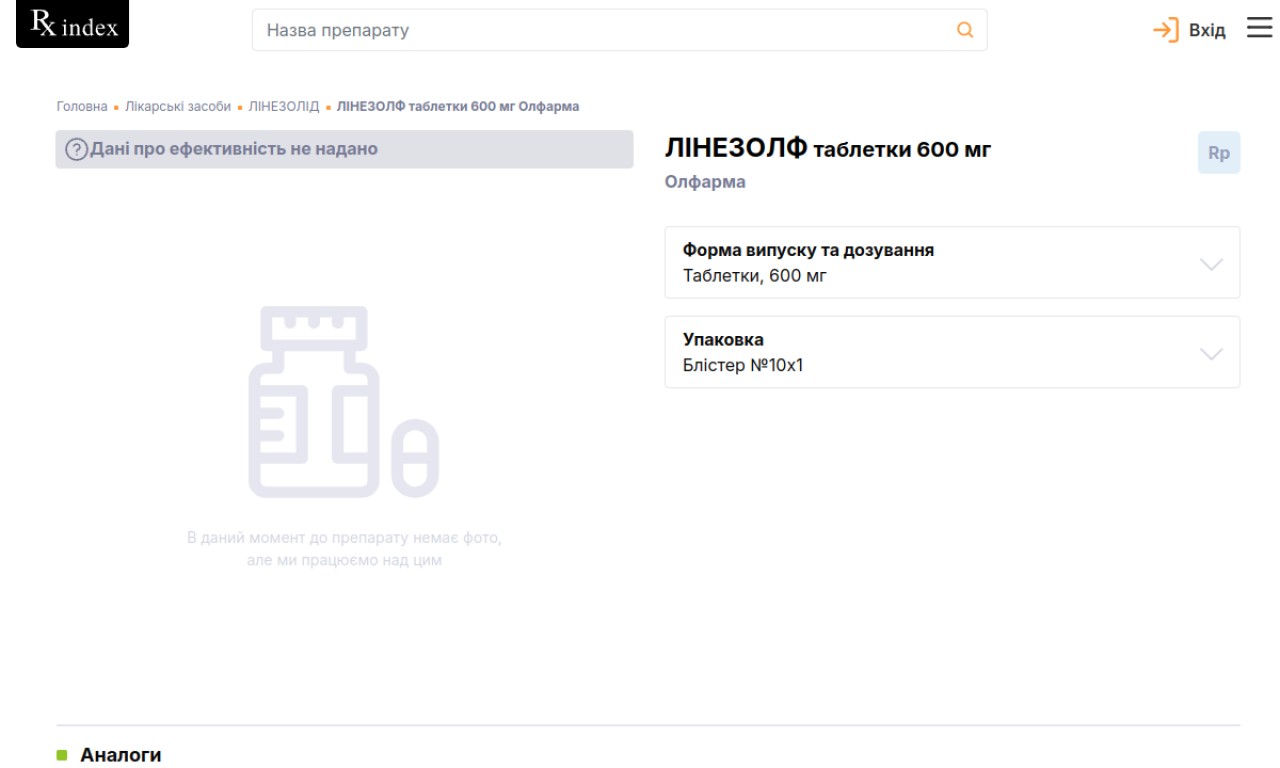
Task: Click the login arrow icon next to Вхід
Action: [1166, 30]
